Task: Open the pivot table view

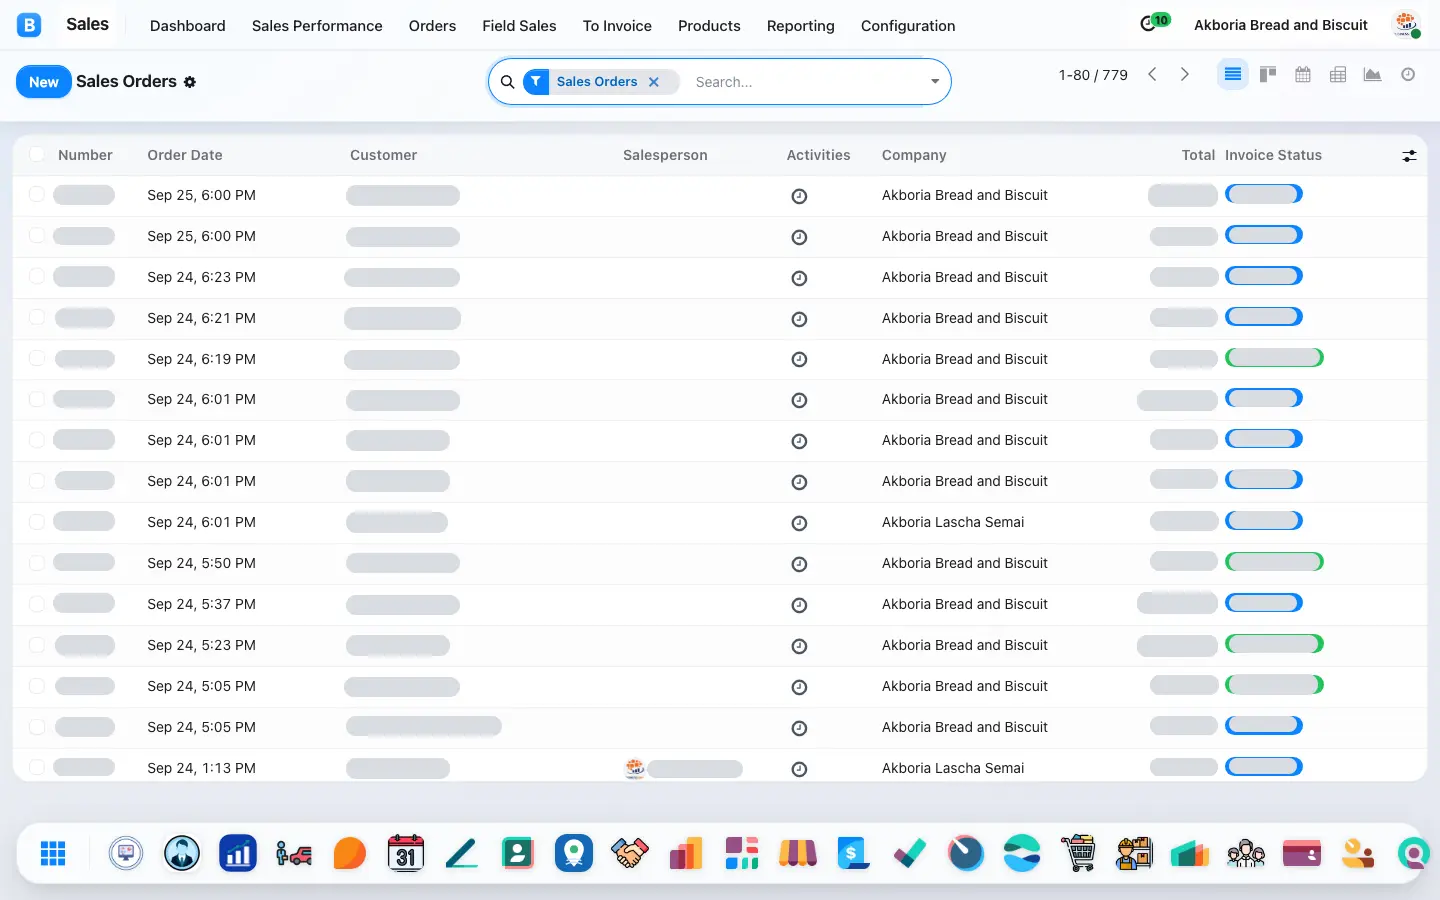Action: 1338,75
